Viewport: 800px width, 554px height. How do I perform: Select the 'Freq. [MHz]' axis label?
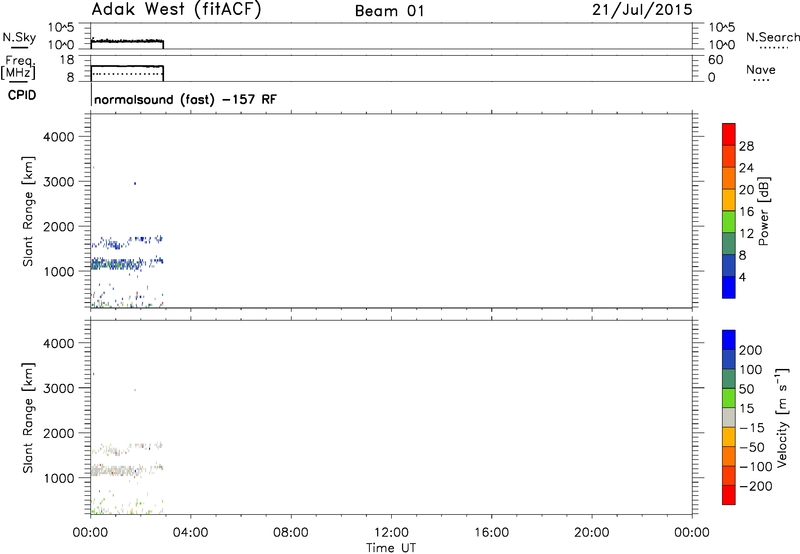pos(18,67)
